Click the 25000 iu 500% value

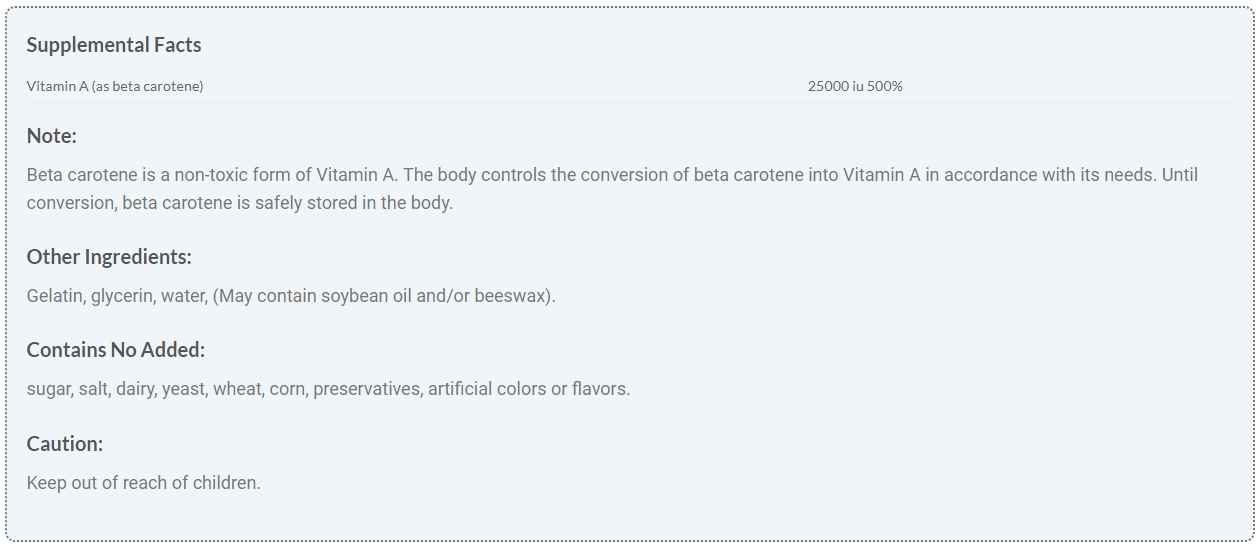(x=855, y=87)
